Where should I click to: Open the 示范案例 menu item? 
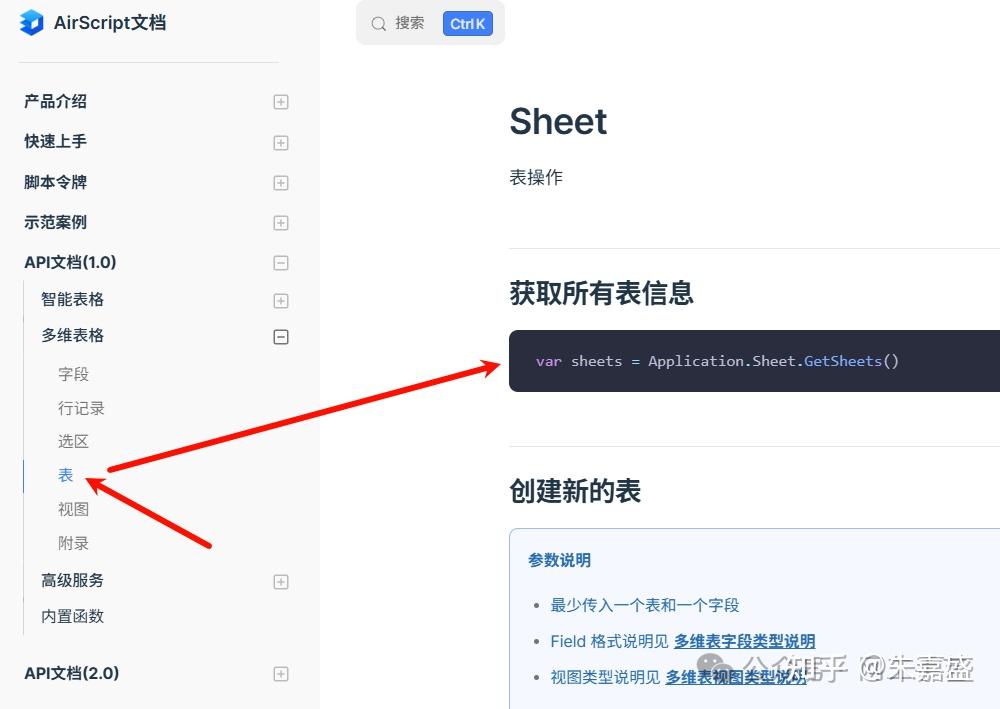(55, 223)
